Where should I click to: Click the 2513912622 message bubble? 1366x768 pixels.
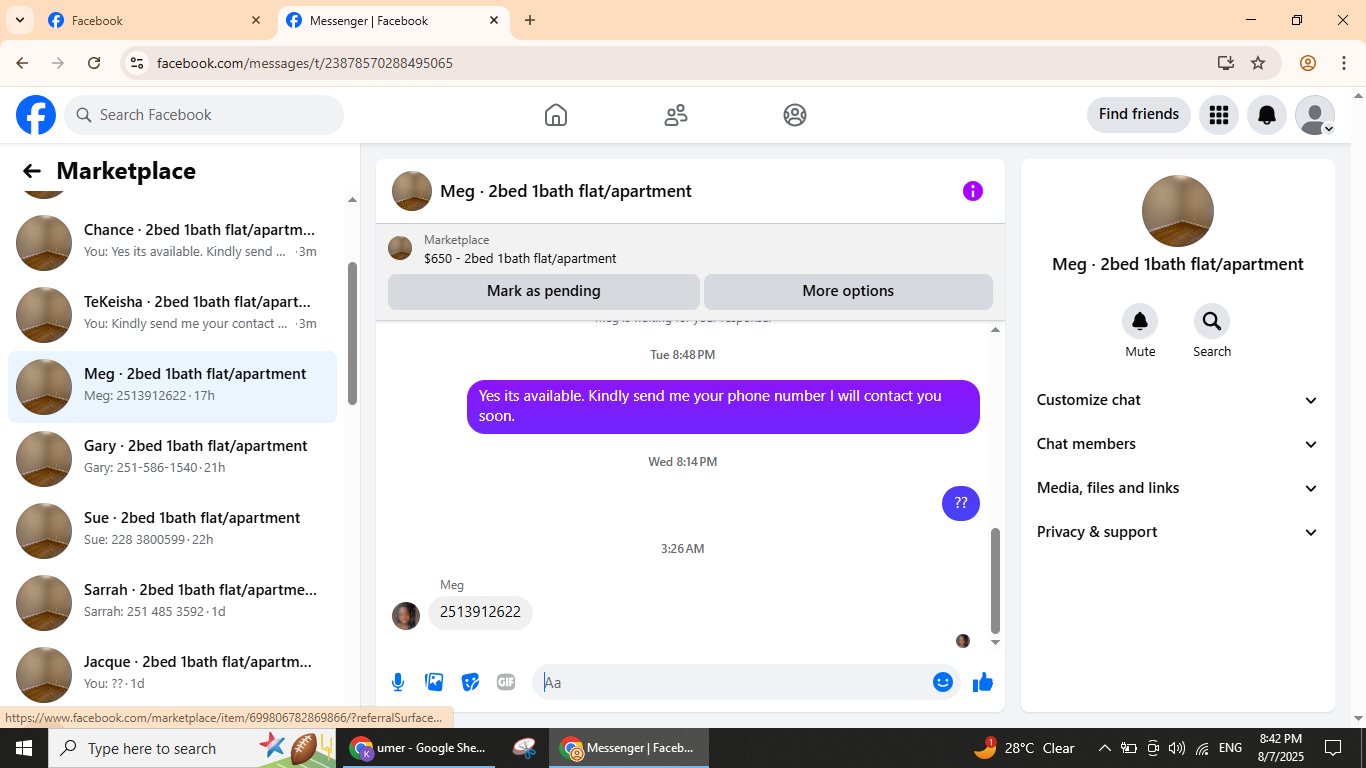(480, 612)
